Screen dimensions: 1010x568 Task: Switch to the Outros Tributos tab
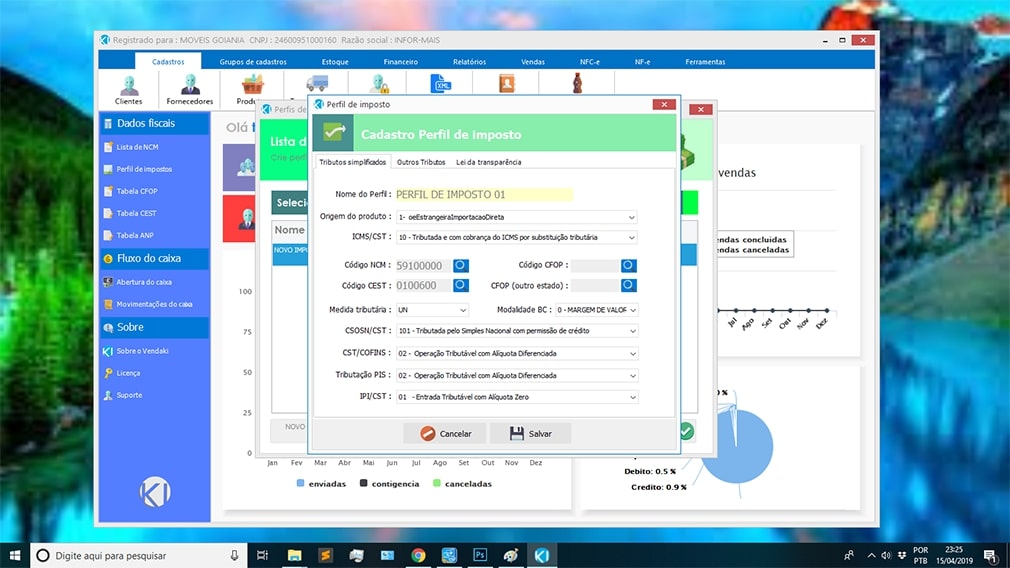pyautogui.click(x=421, y=162)
